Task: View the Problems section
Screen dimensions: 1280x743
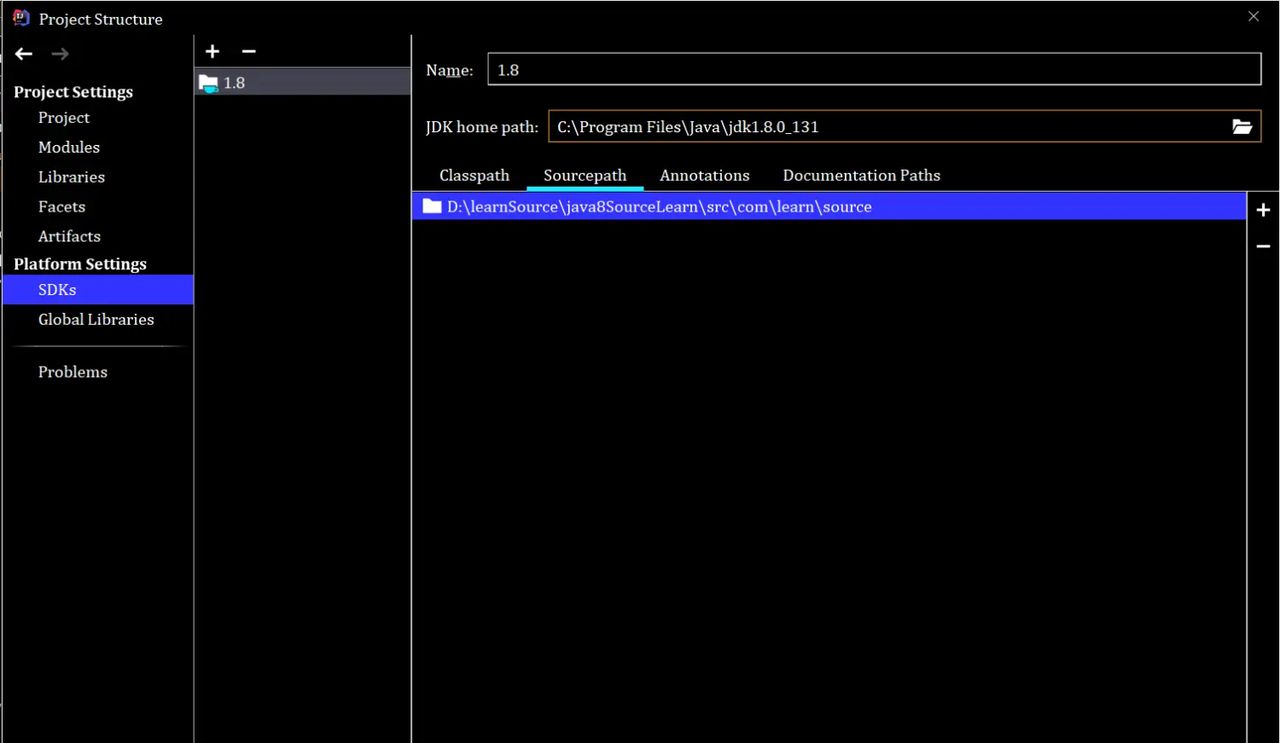Action: (x=73, y=372)
